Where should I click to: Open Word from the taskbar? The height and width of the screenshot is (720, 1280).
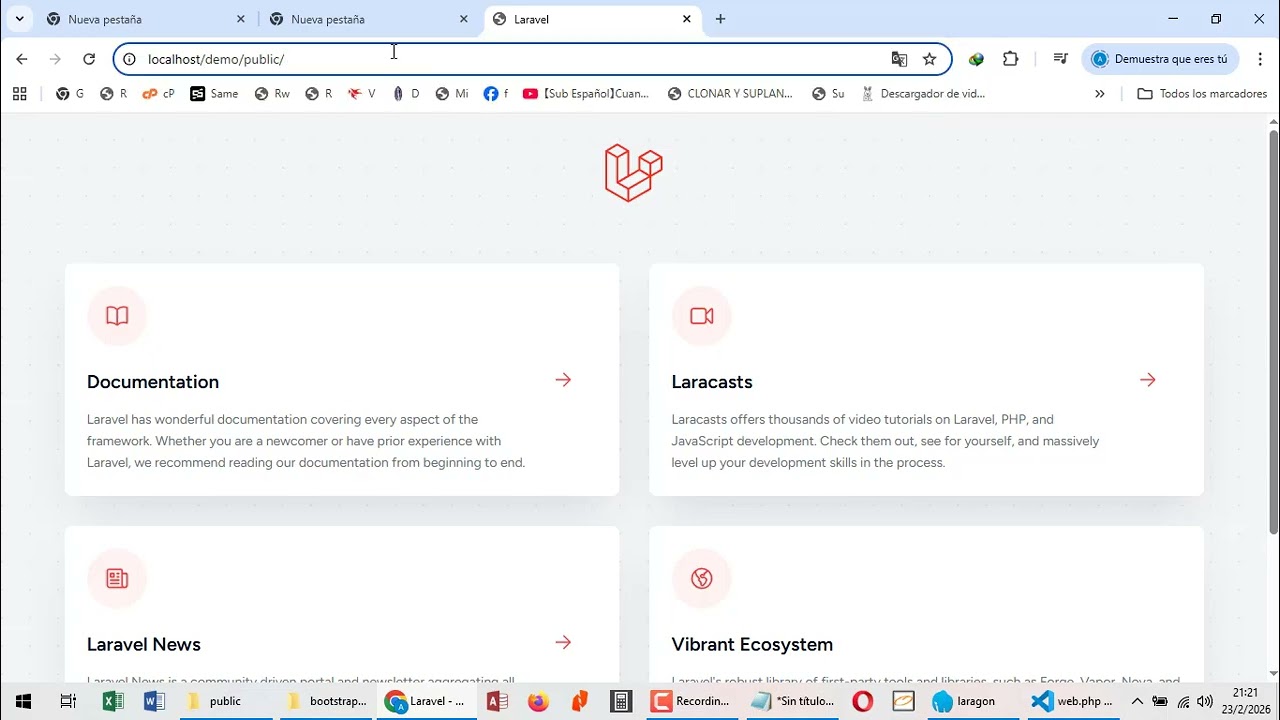point(154,701)
